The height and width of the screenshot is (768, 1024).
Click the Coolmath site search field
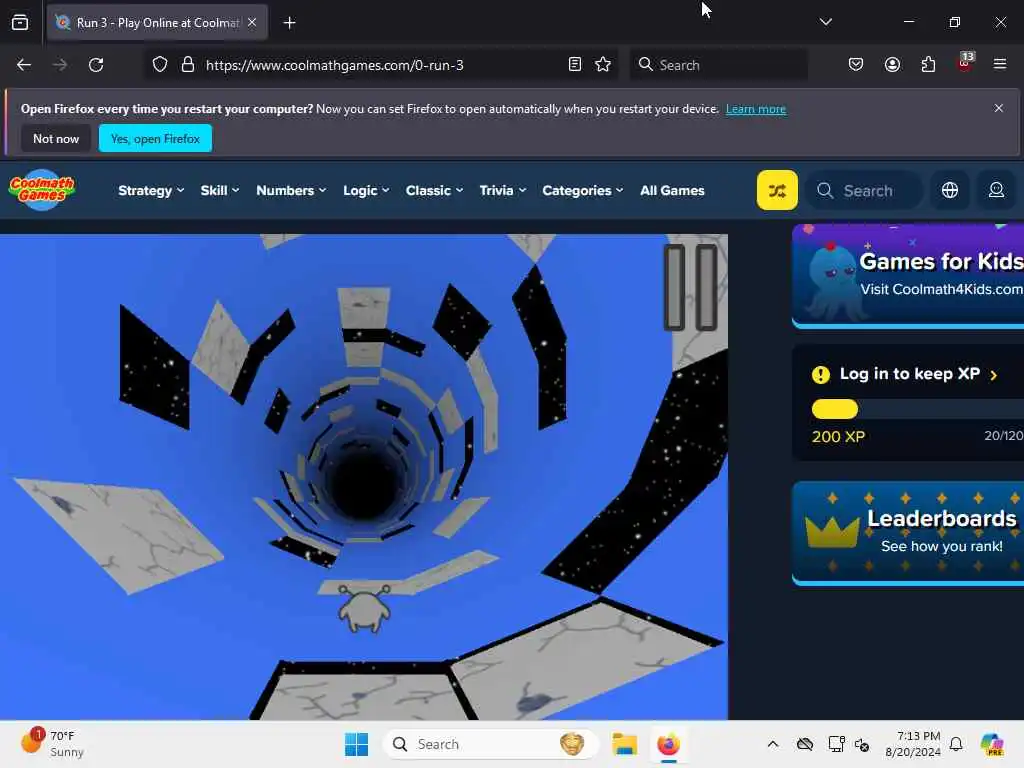[864, 190]
